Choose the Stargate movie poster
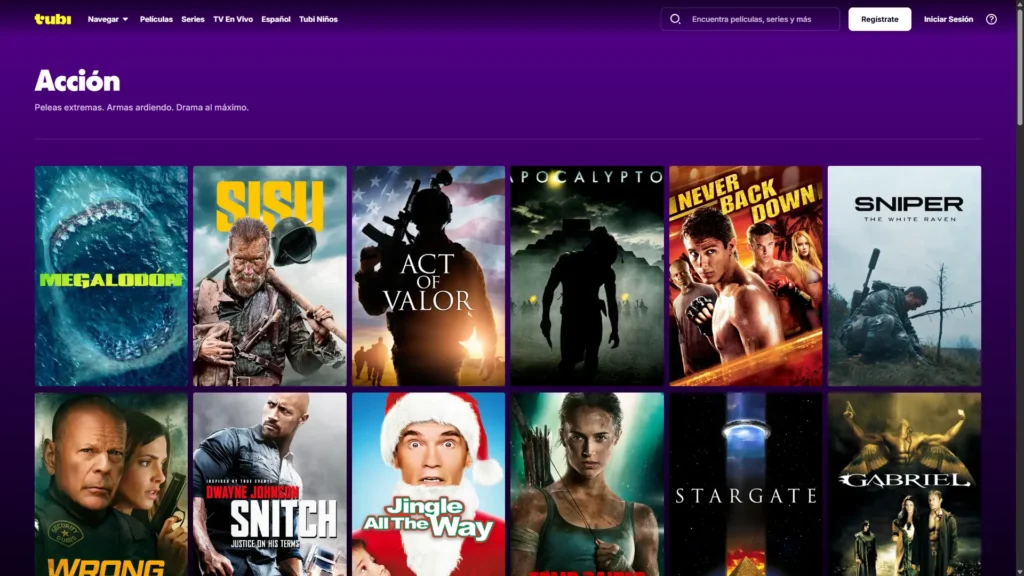This screenshot has height=576, width=1024. (x=746, y=484)
